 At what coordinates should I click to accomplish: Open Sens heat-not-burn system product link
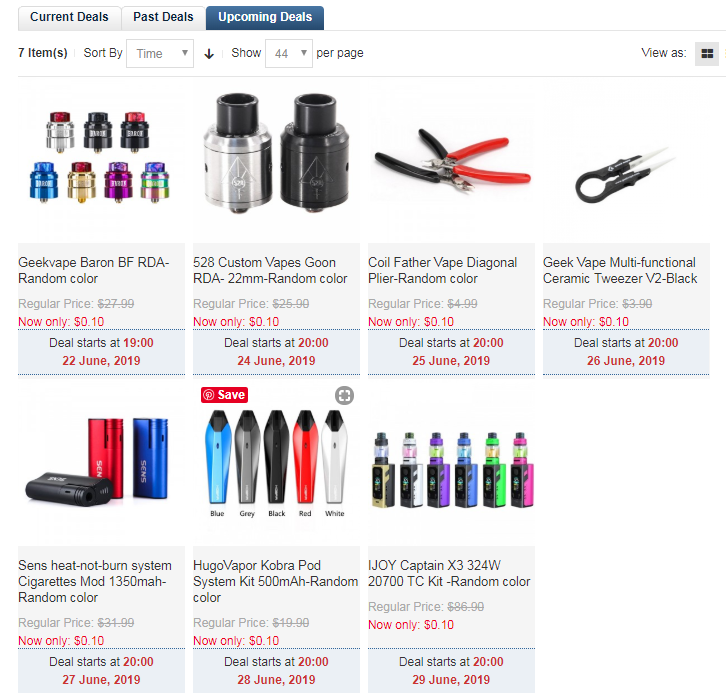[95, 581]
